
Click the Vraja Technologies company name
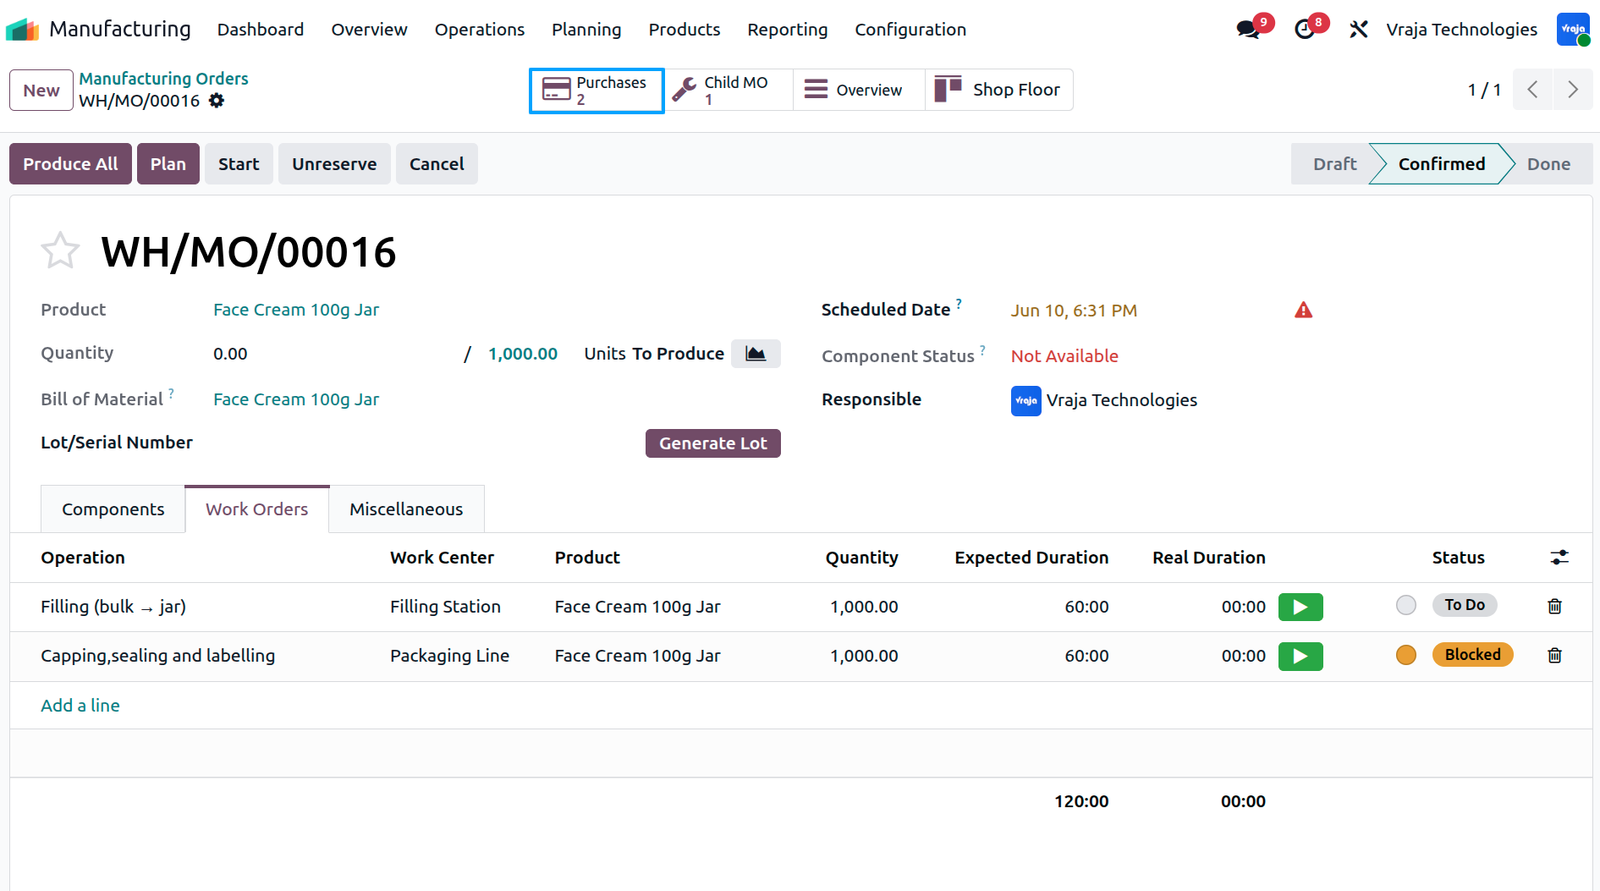coord(1461,30)
